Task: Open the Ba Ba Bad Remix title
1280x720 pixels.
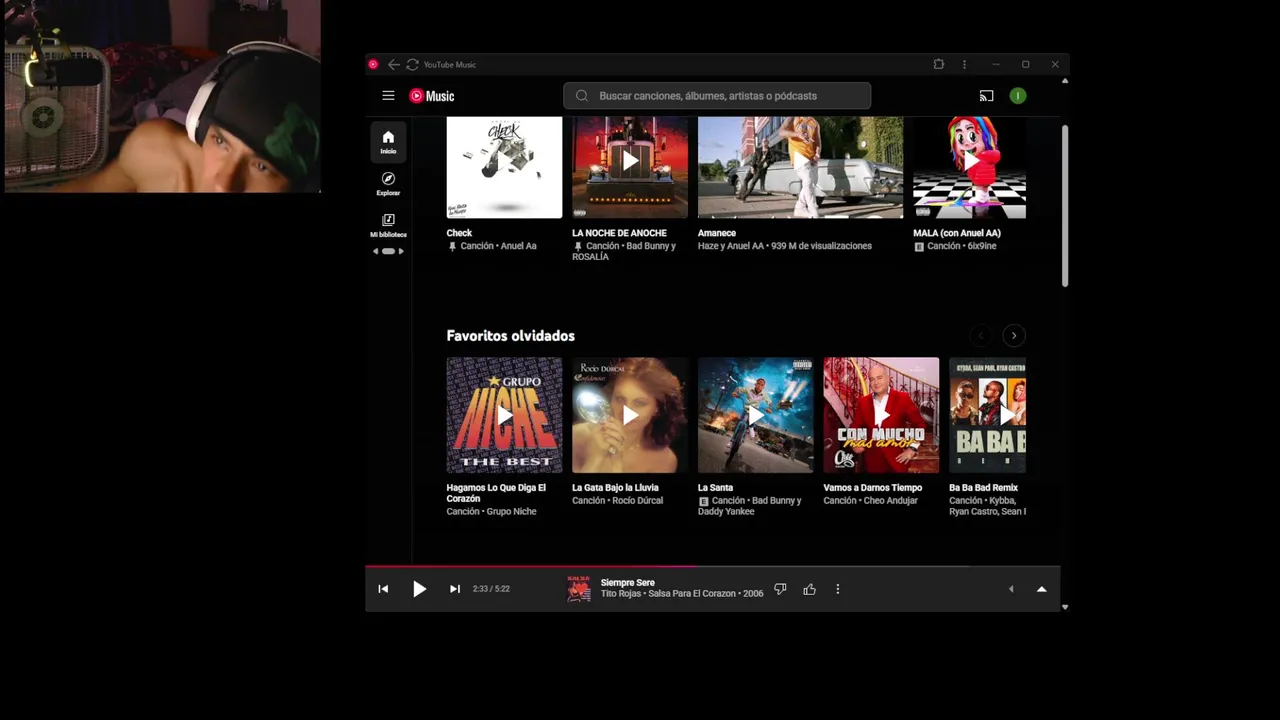Action: coord(983,488)
